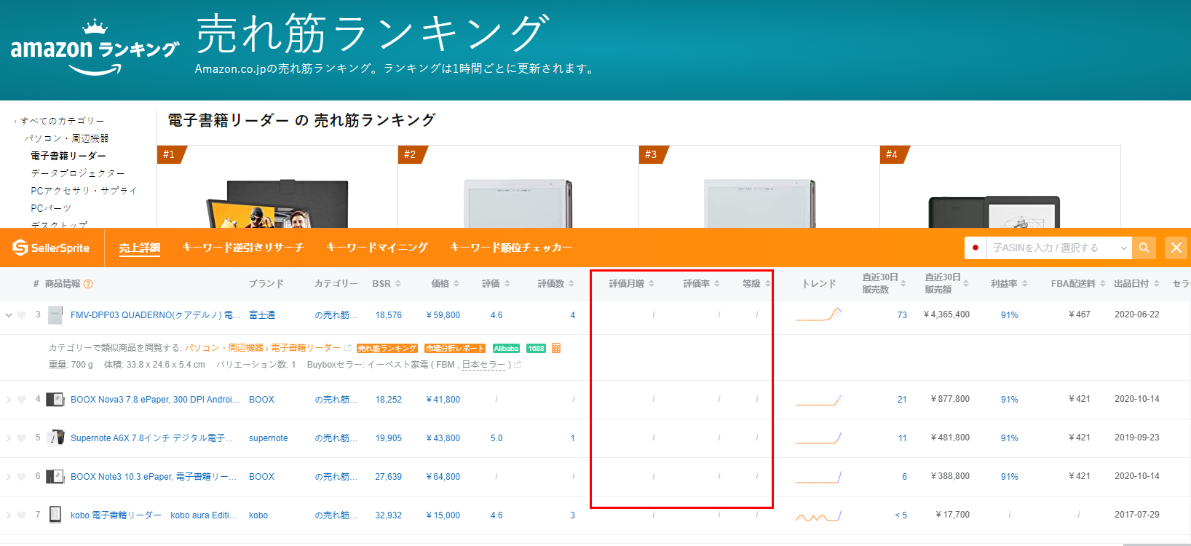Click BOOX Note3 product thumbnail
This screenshot has height=546, width=1191.
[x=54, y=477]
